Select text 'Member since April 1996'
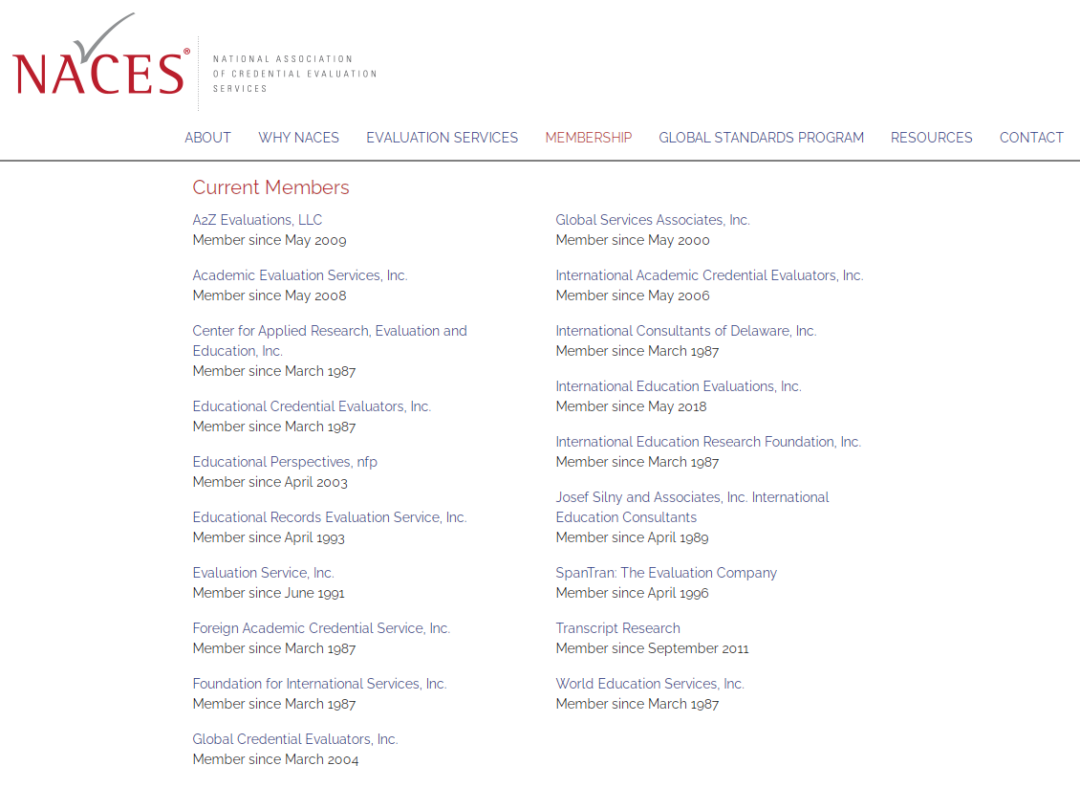 pos(632,593)
